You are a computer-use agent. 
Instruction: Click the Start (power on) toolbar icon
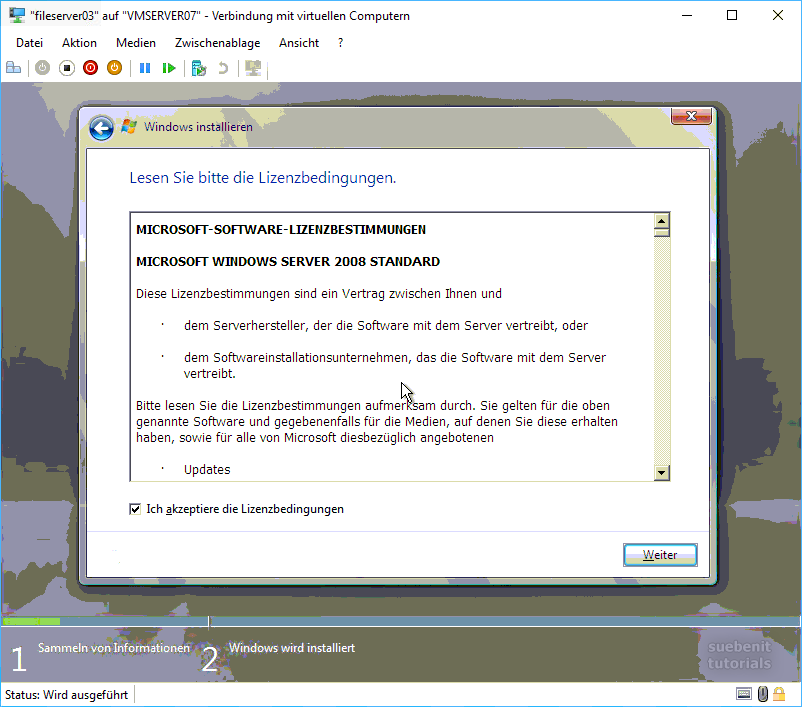click(42, 68)
